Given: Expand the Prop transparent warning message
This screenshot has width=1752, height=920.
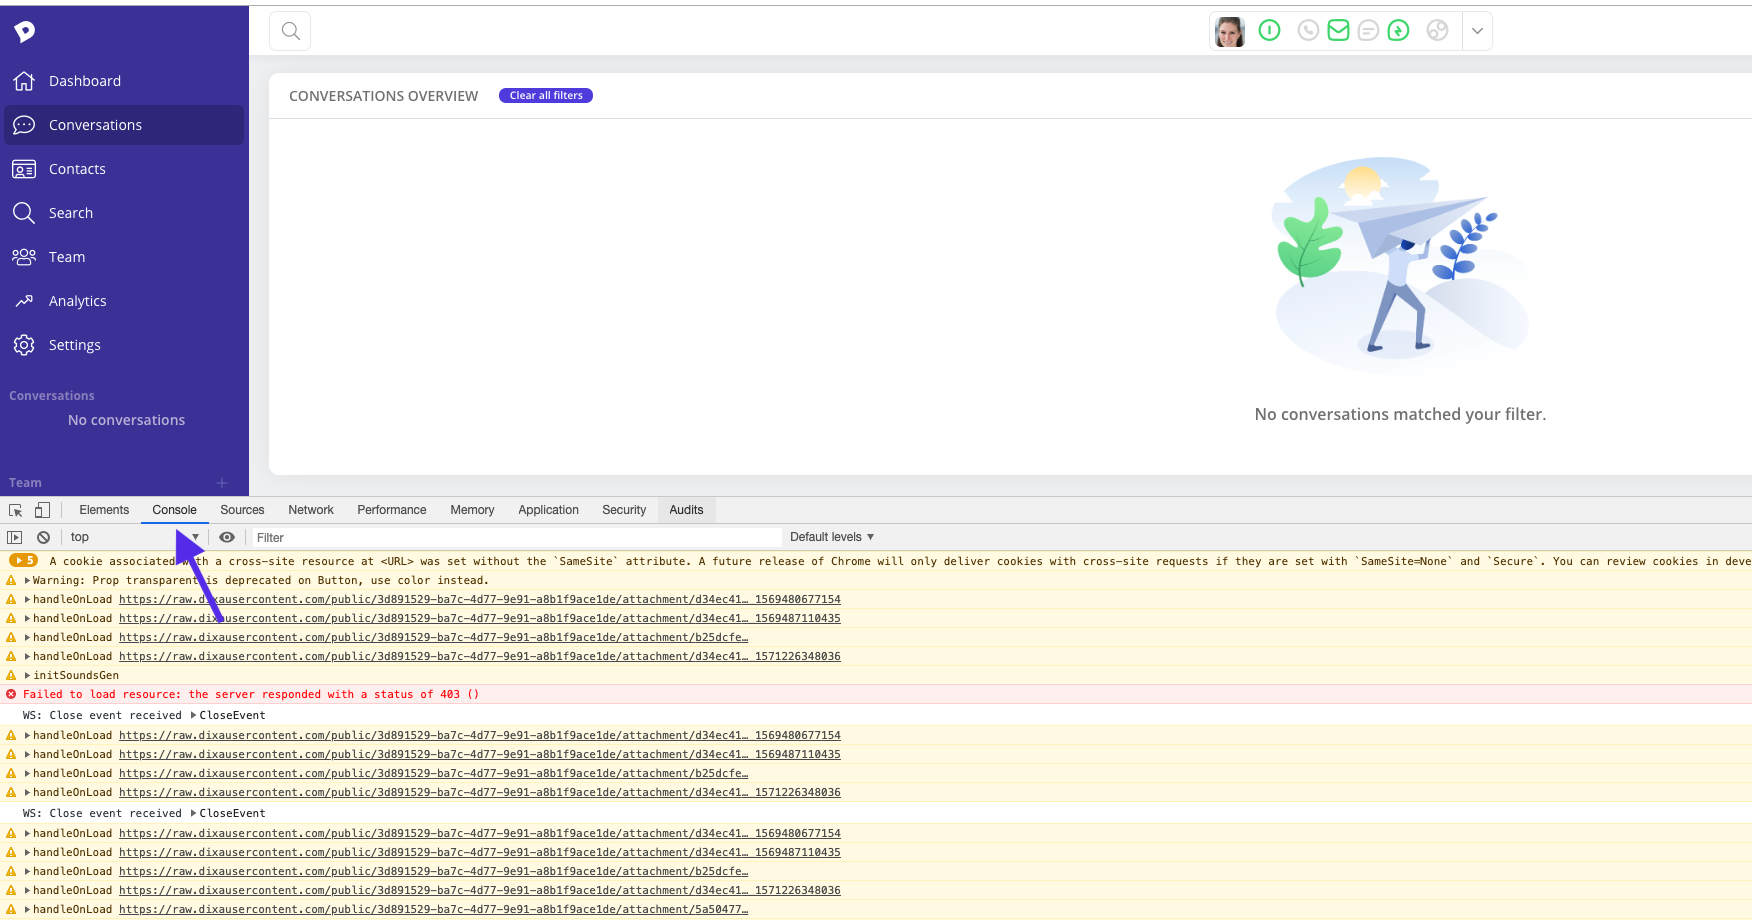Looking at the screenshot, I should coord(28,580).
